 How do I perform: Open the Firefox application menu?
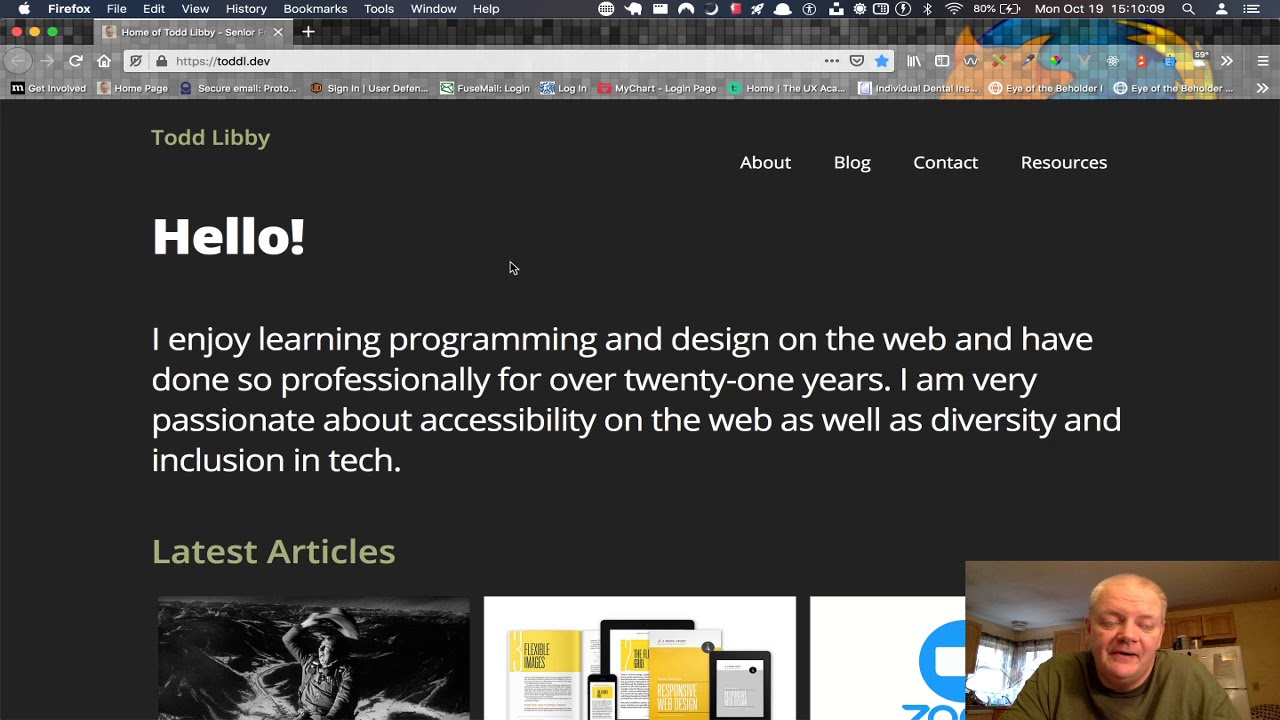(x=69, y=9)
